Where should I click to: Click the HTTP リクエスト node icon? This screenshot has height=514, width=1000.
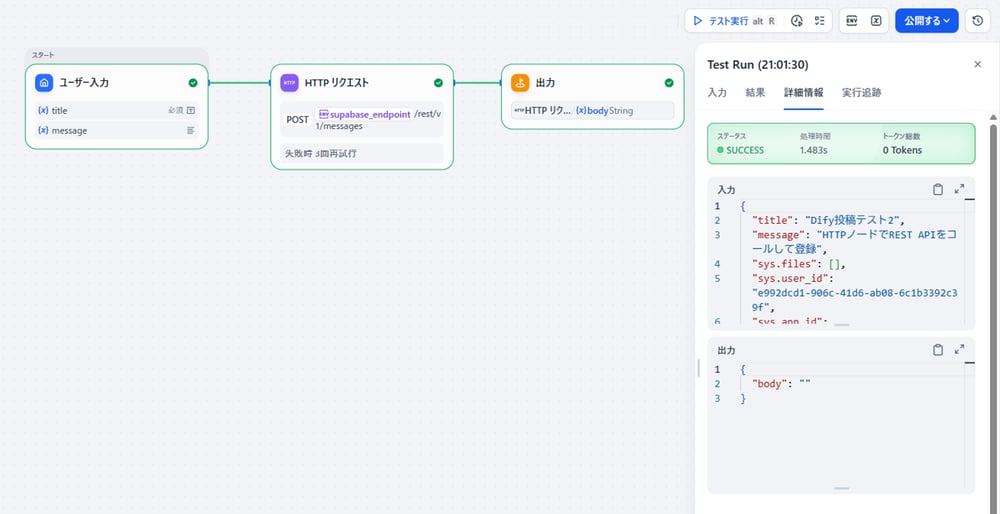click(x=289, y=83)
